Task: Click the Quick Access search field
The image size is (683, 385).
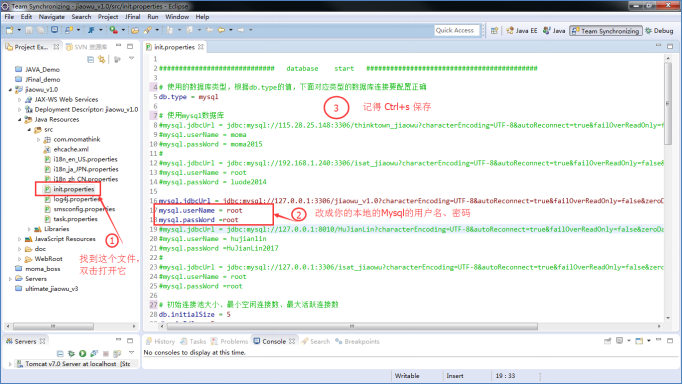Action: 457,30
